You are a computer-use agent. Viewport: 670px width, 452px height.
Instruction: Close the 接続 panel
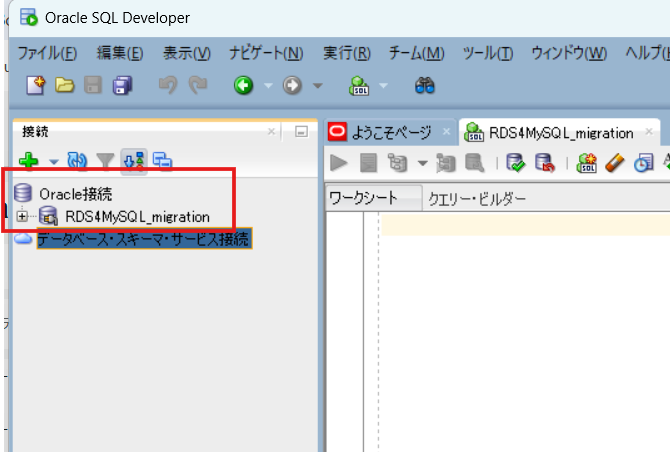[x=271, y=131]
